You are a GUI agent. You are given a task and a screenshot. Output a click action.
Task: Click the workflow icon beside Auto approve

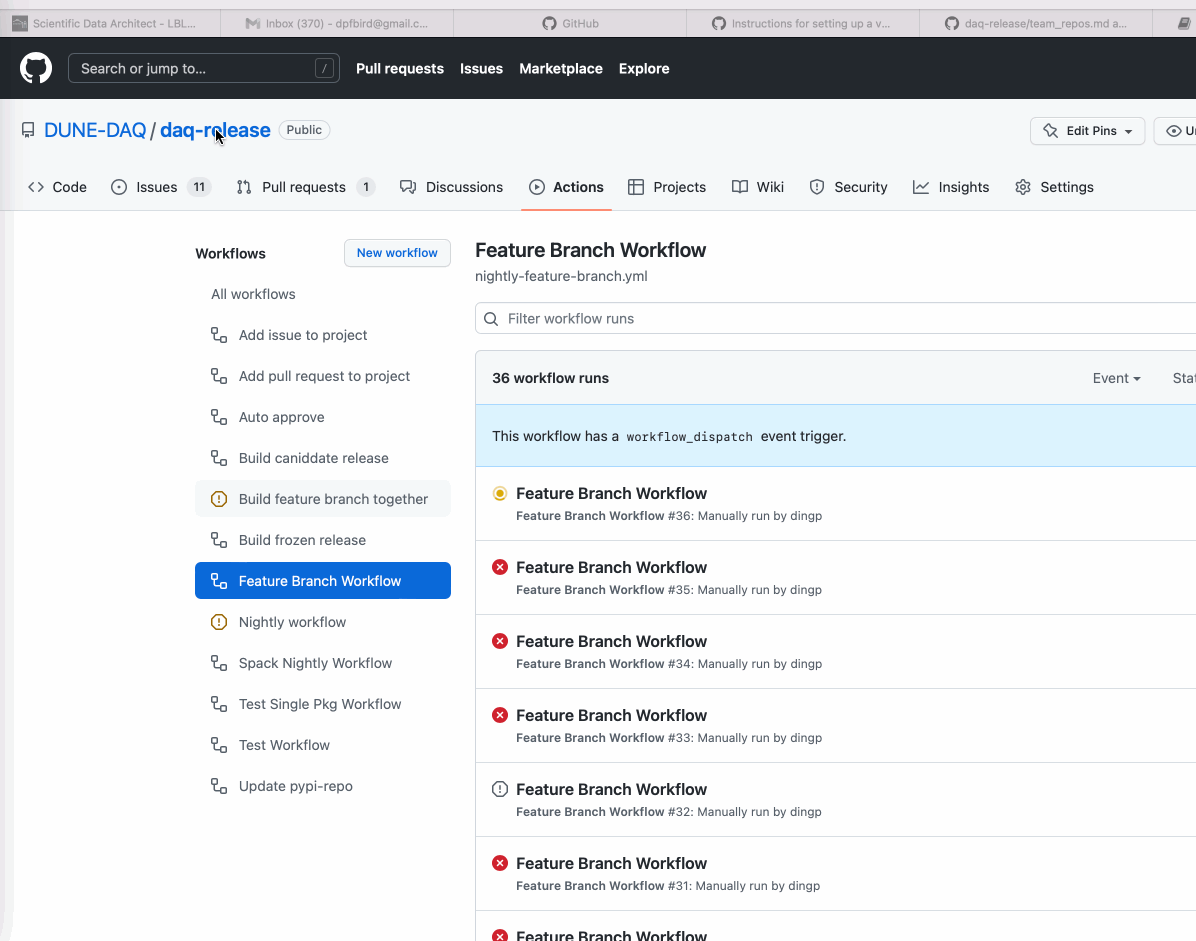(x=219, y=417)
